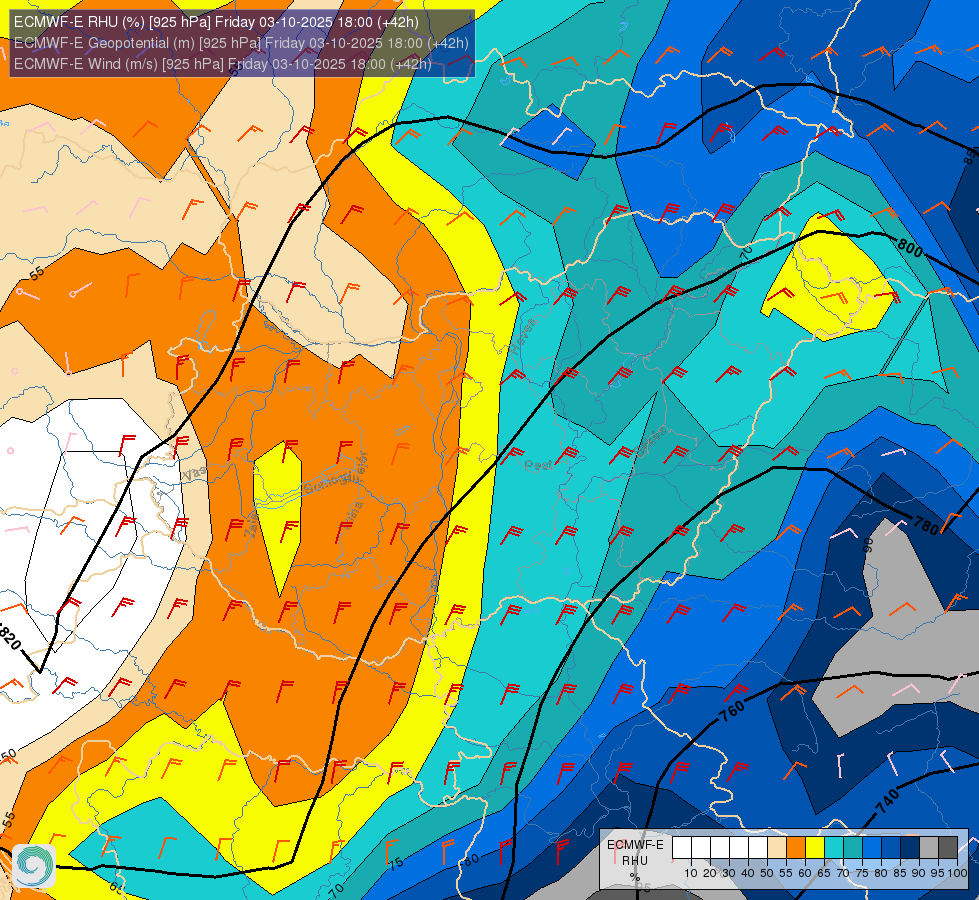
Task: Click the ECMWF swirl logo icon
Action: point(34,865)
